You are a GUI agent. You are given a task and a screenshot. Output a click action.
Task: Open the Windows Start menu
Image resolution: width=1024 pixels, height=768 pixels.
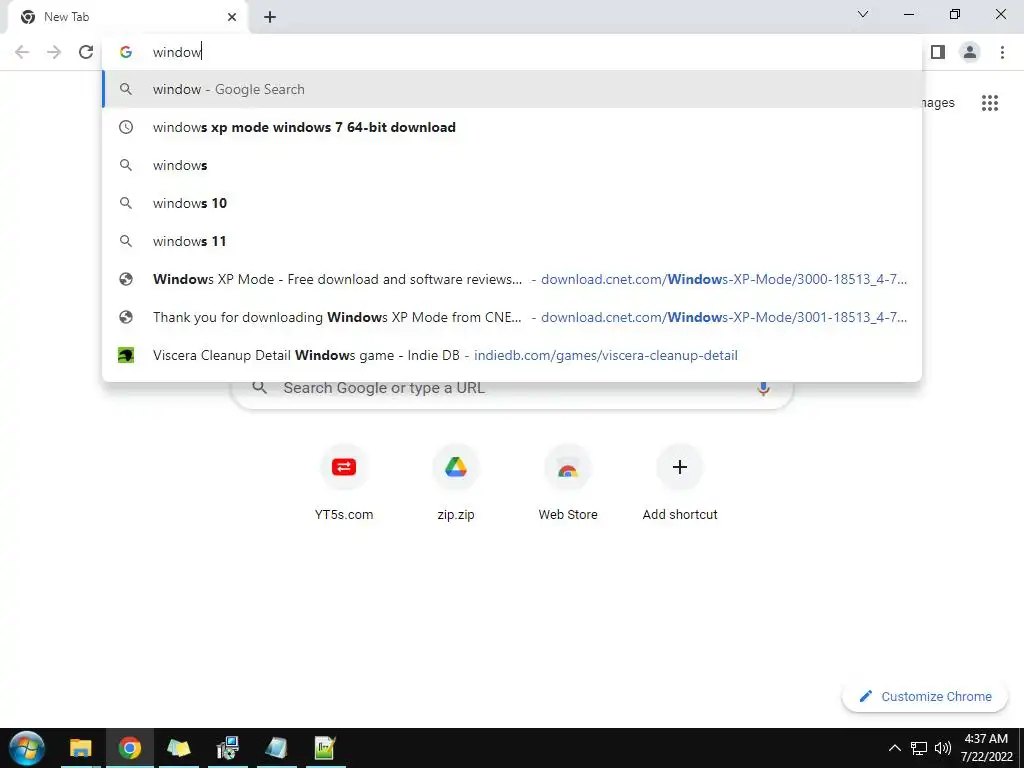(27, 748)
